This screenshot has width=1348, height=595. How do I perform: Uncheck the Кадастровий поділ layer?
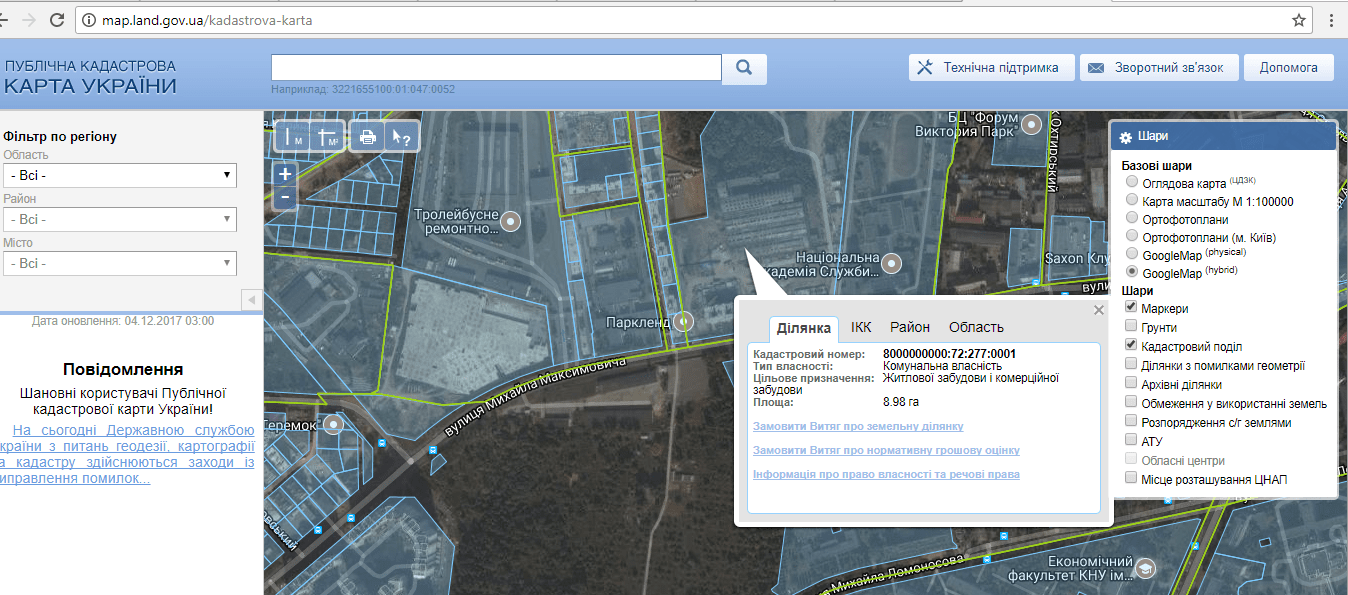1131,346
